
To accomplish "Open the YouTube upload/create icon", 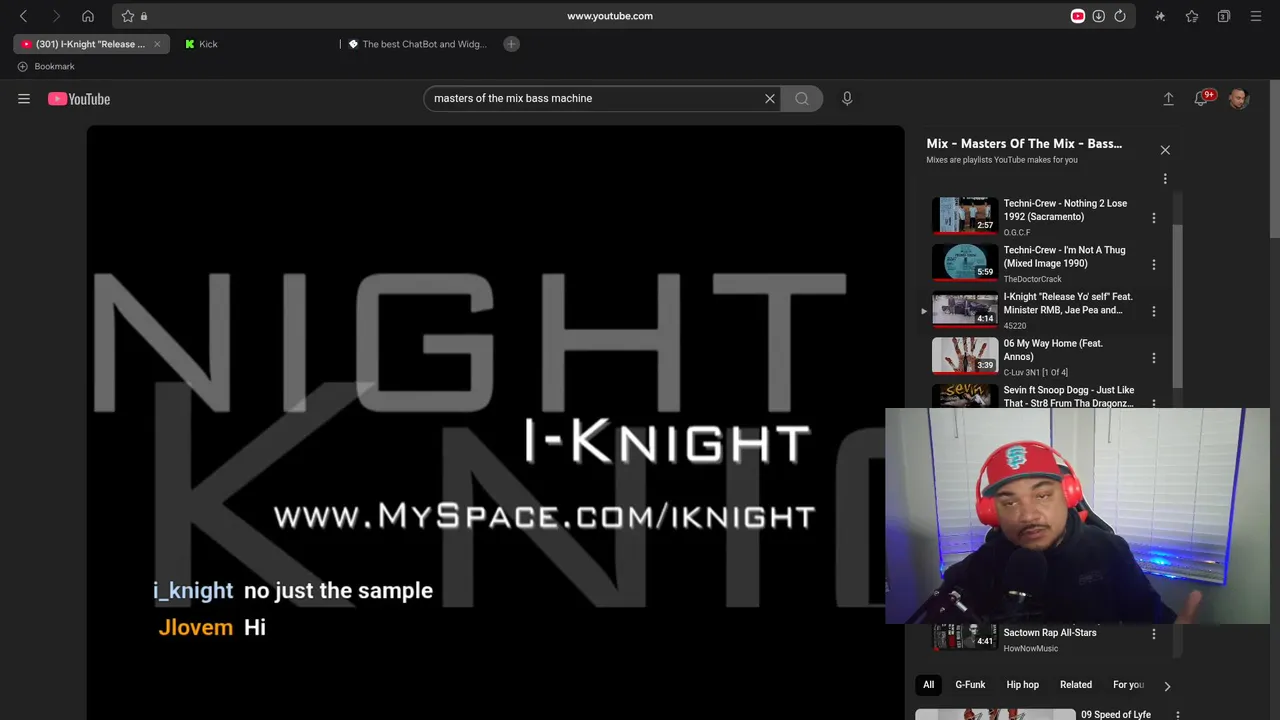I will pyautogui.click(x=1168, y=99).
